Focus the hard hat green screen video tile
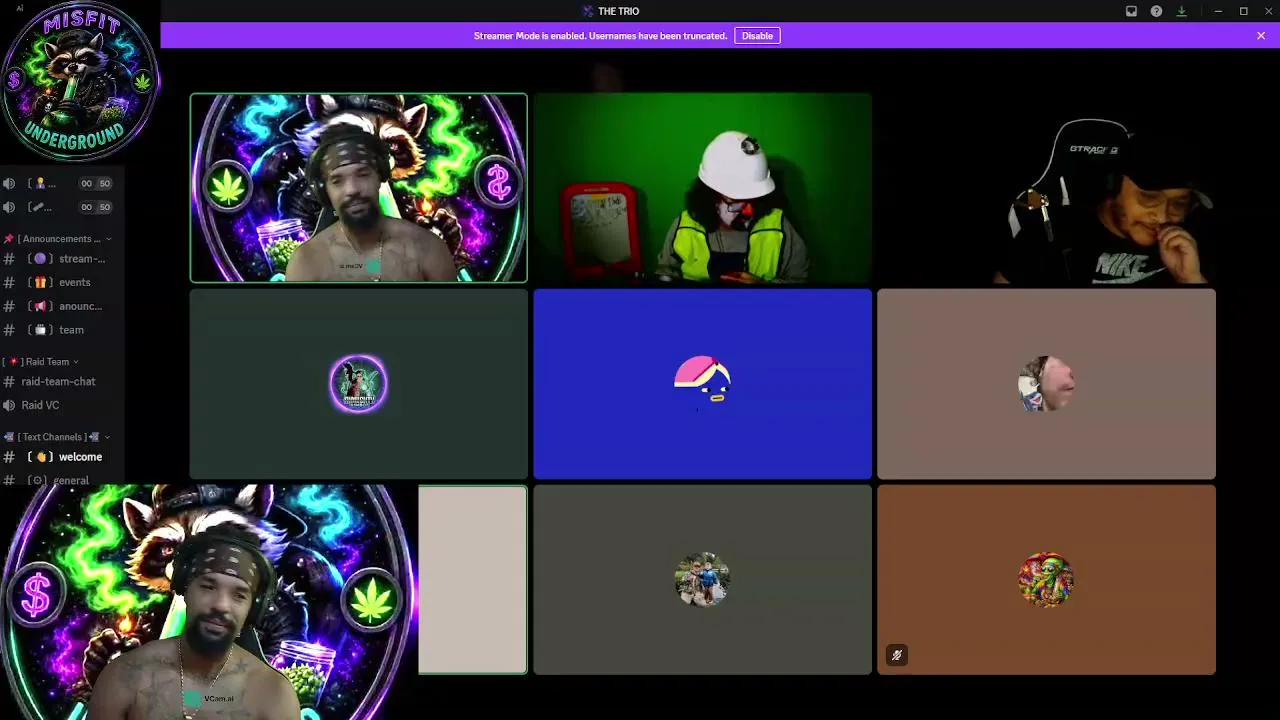Viewport: 1280px width, 720px height. (x=702, y=188)
